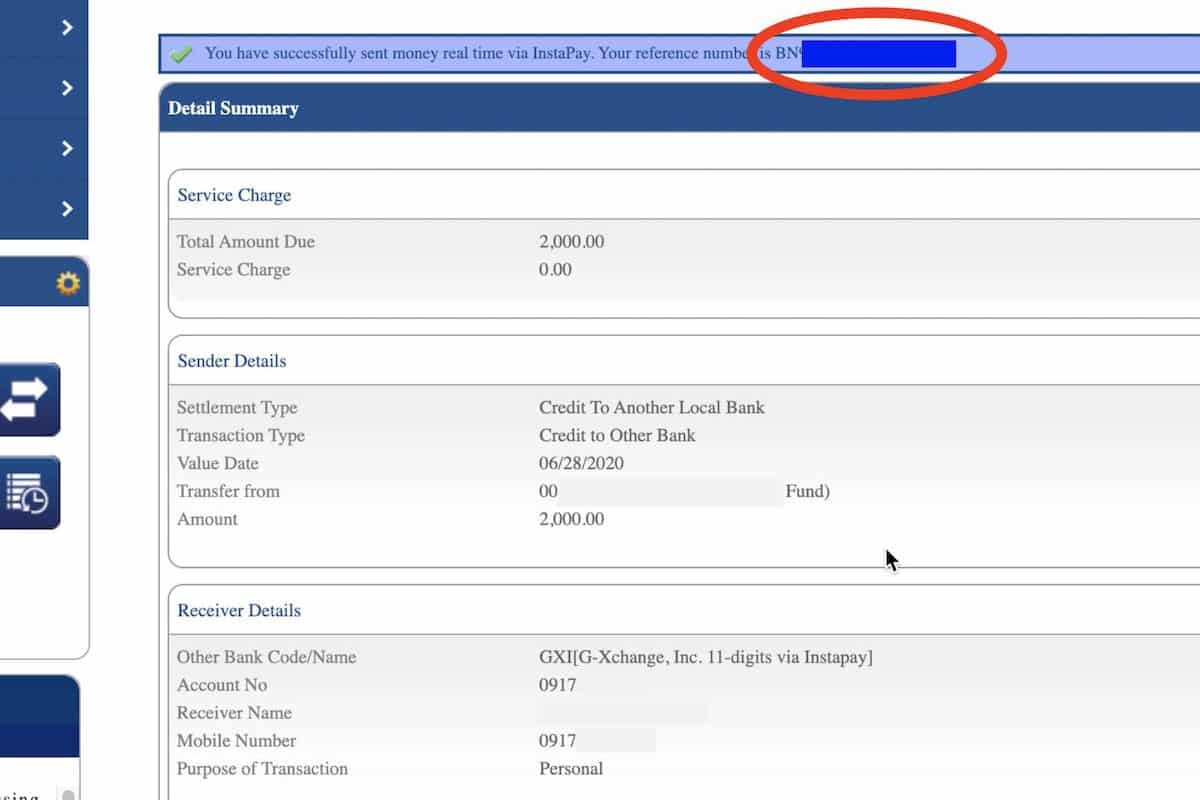The width and height of the screenshot is (1200, 800).
Task: Select the Receiver Details section heading
Action: click(x=238, y=610)
